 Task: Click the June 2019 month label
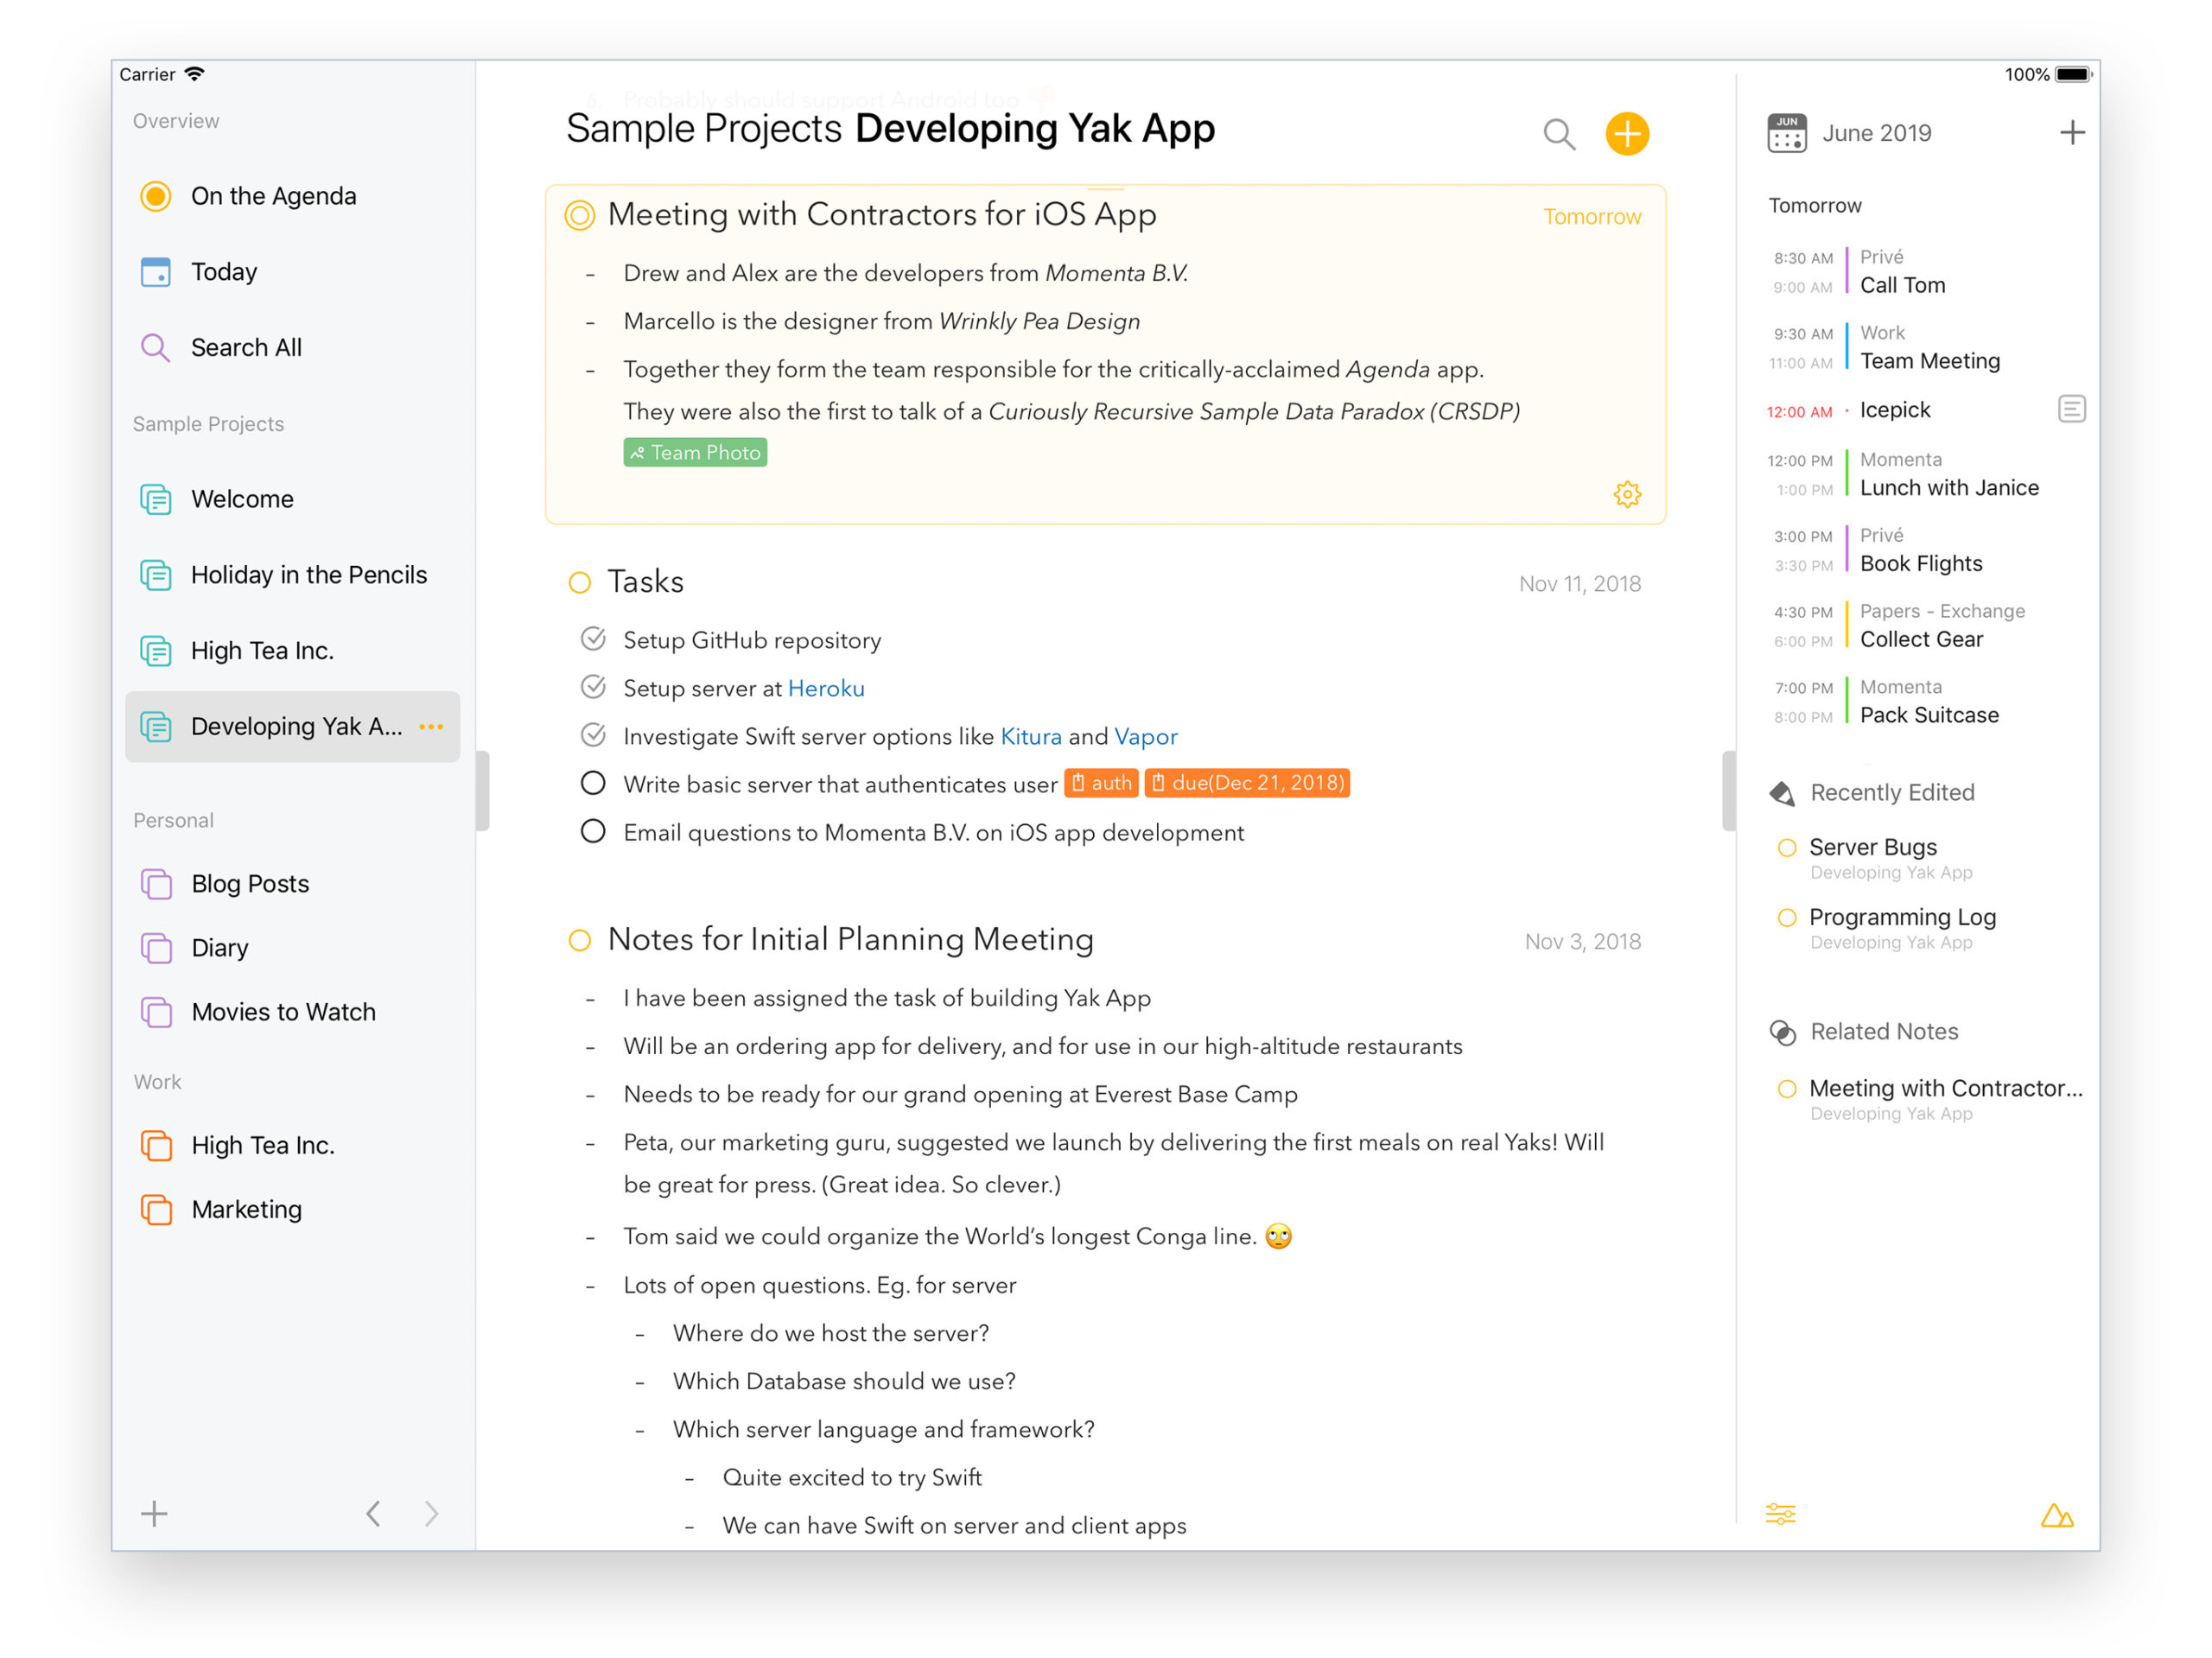[1876, 133]
